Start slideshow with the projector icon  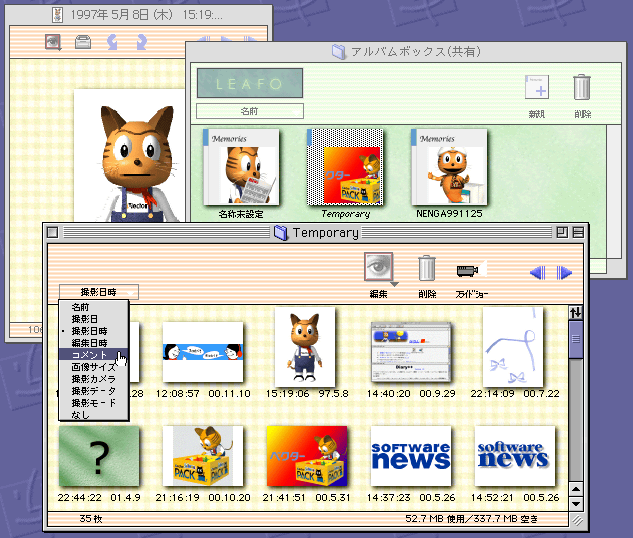coord(471,270)
